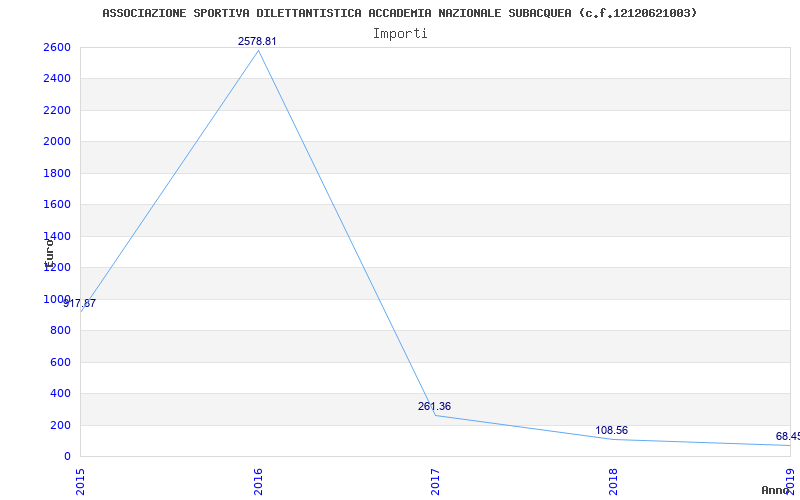The width and height of the screenshot is (800, 500).
Task: Click the 0 y-axis tick label
Action: (67, 456)
